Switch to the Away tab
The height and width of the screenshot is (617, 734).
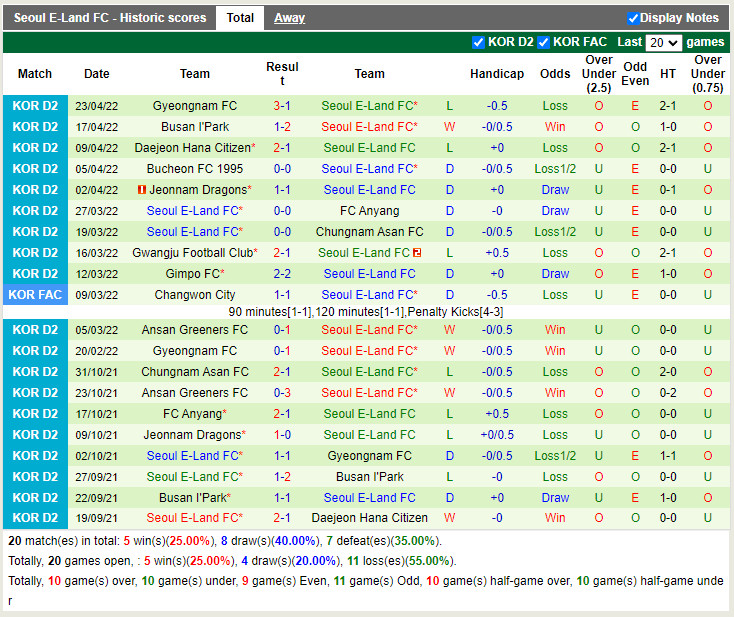point(290,18)
